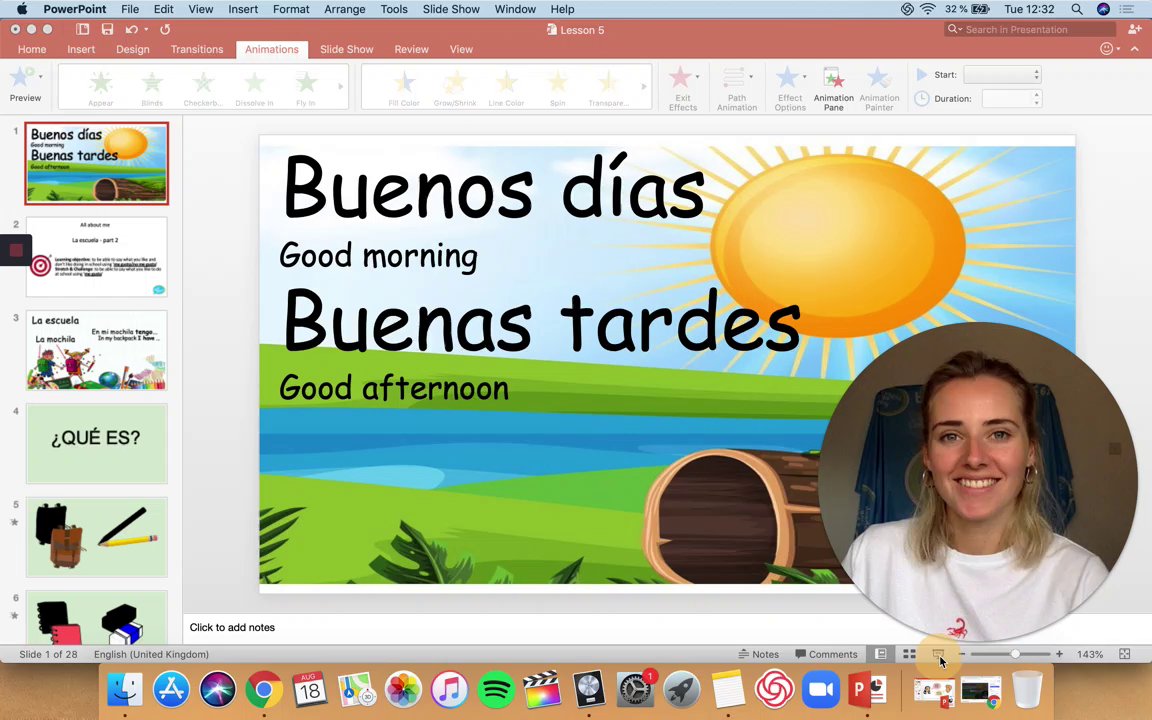Click the English (United Kingdom) language indicator
1152x720 pixels.
[x=151, y=654]
